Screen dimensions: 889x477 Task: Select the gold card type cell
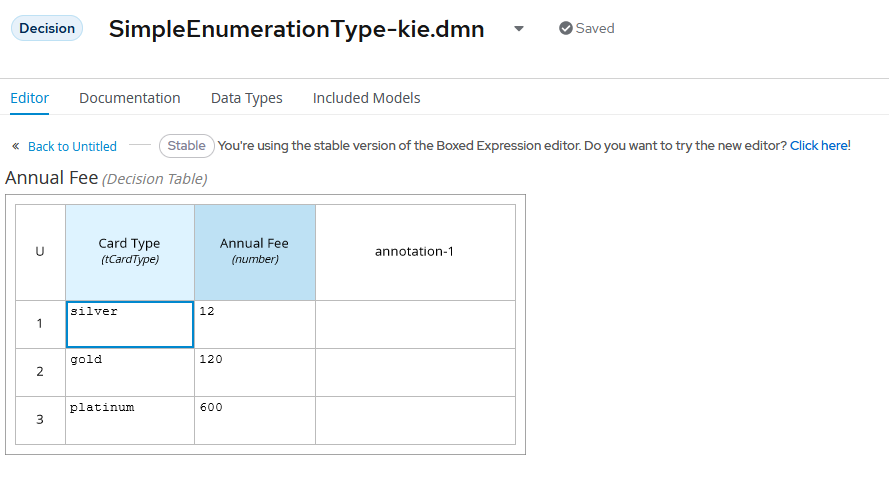(x=129, y=371)
